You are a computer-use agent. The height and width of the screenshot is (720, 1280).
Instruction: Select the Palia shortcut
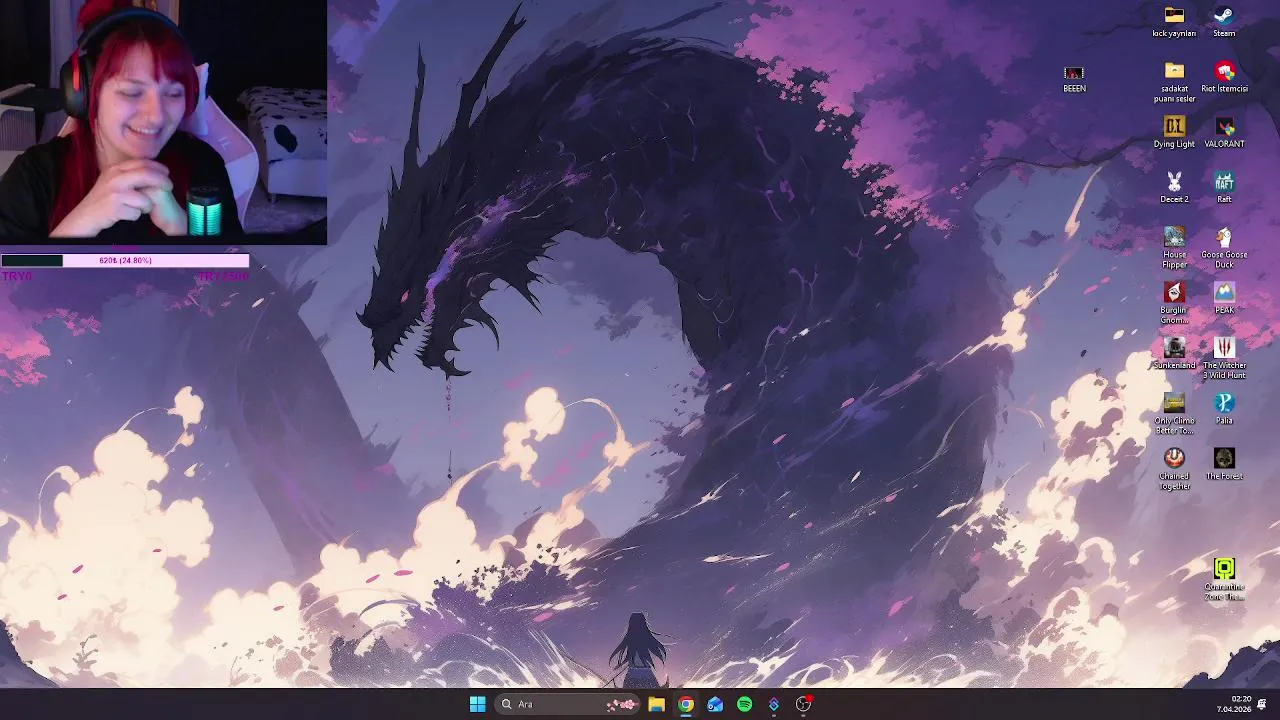(x=1224, y=408)
